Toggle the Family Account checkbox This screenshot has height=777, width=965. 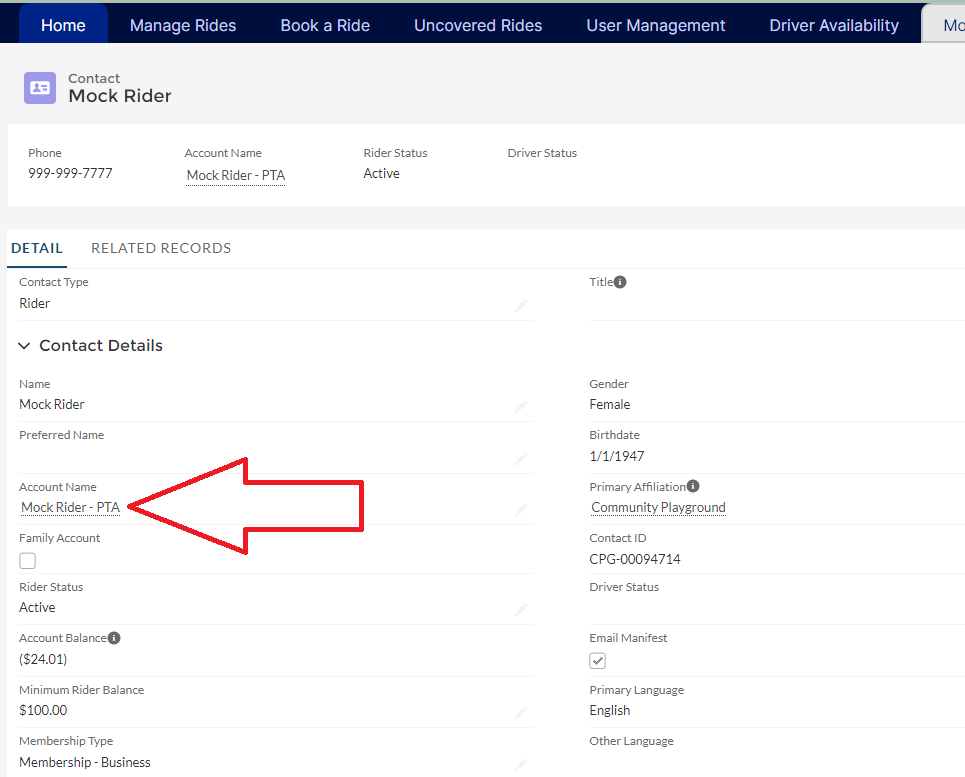28,561
